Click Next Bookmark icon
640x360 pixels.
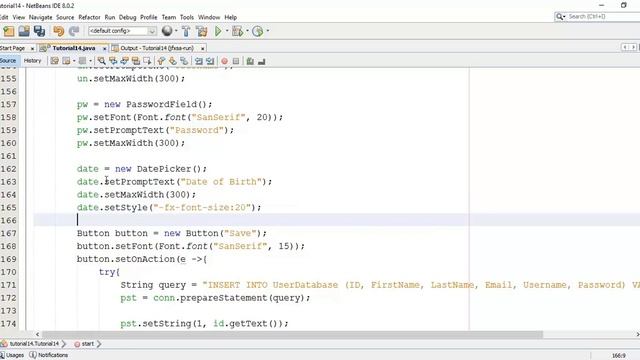click(173, 61)
